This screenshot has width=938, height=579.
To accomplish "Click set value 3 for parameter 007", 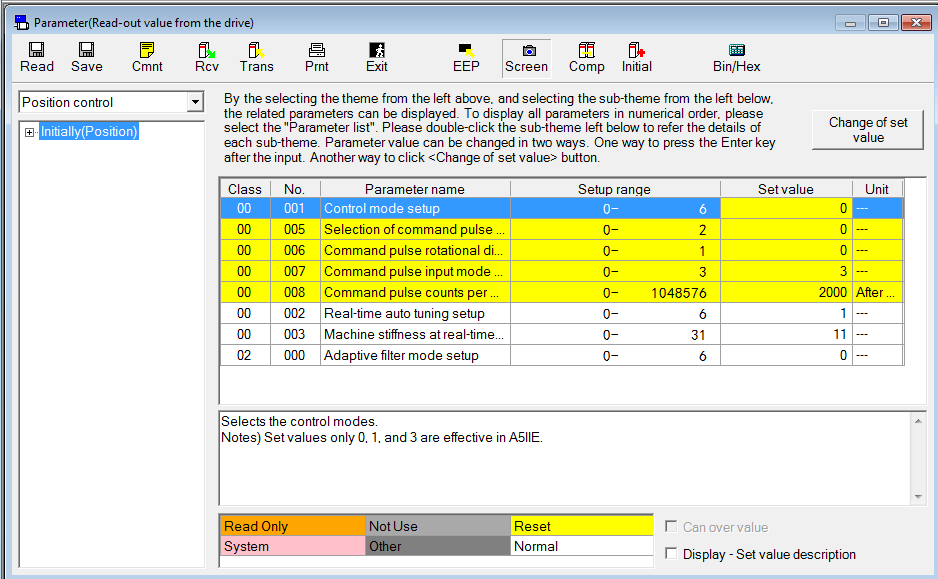I will click(786, 272).
